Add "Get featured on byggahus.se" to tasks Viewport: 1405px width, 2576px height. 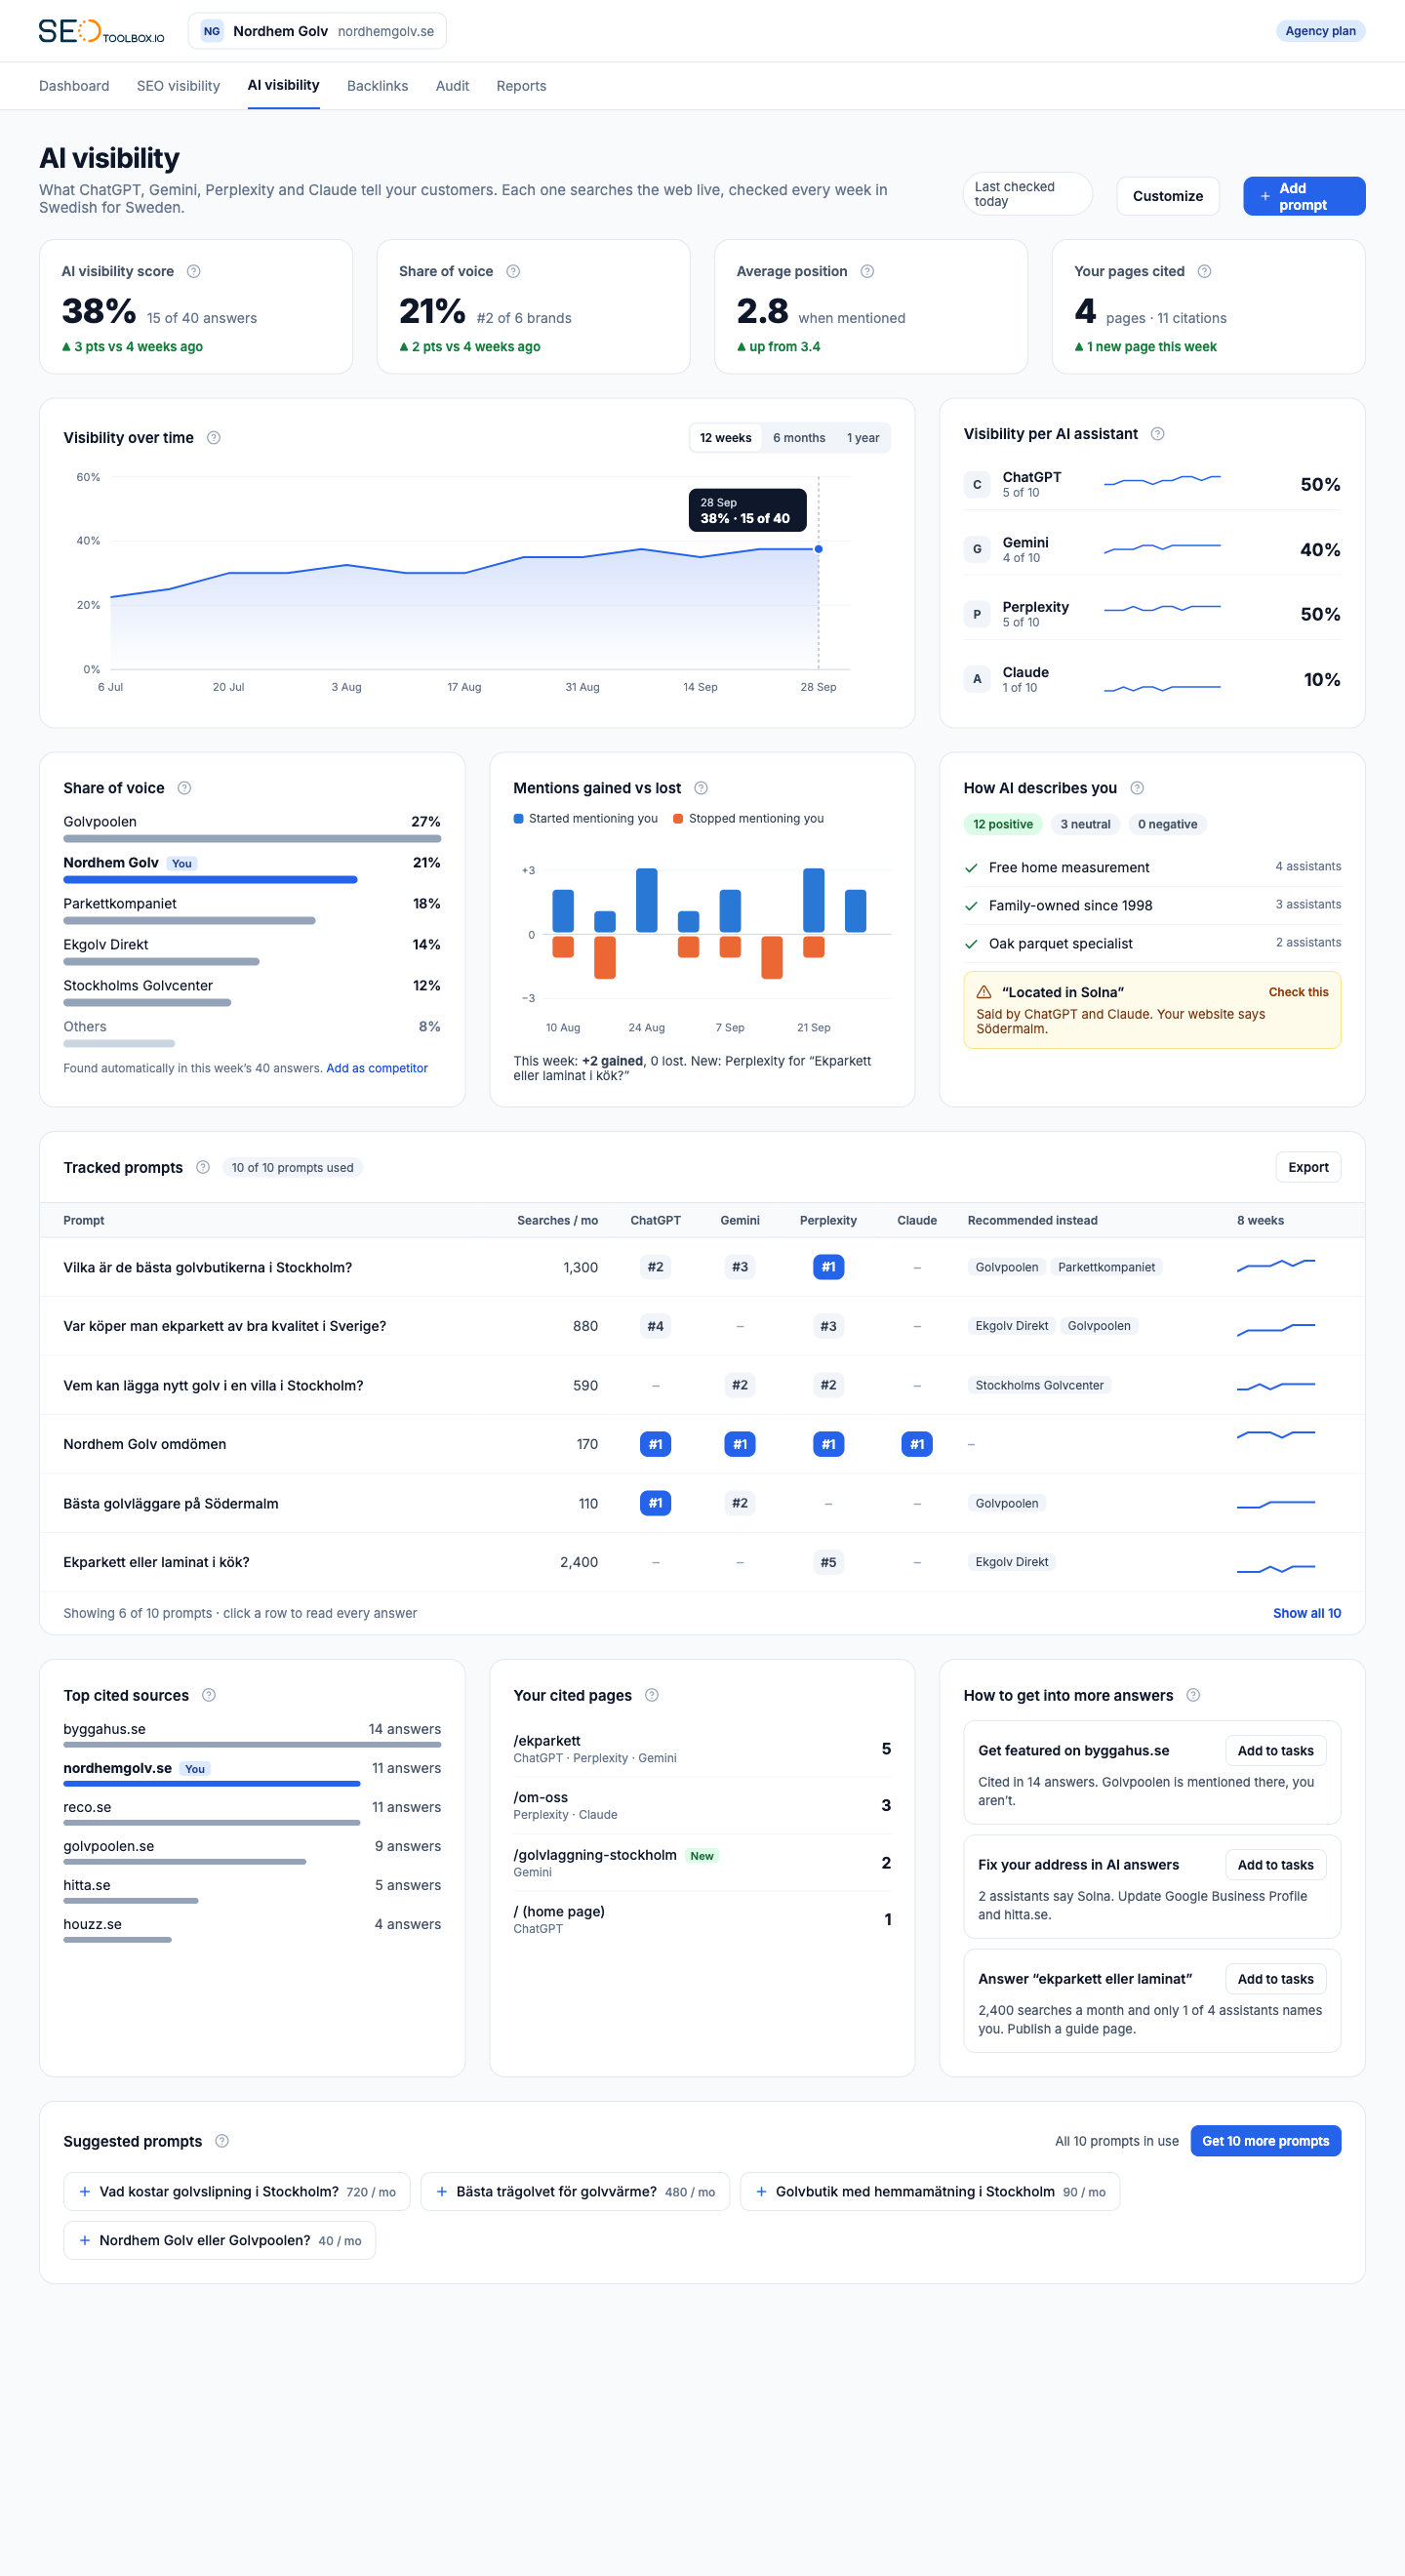click(x=1275, y=1750)
